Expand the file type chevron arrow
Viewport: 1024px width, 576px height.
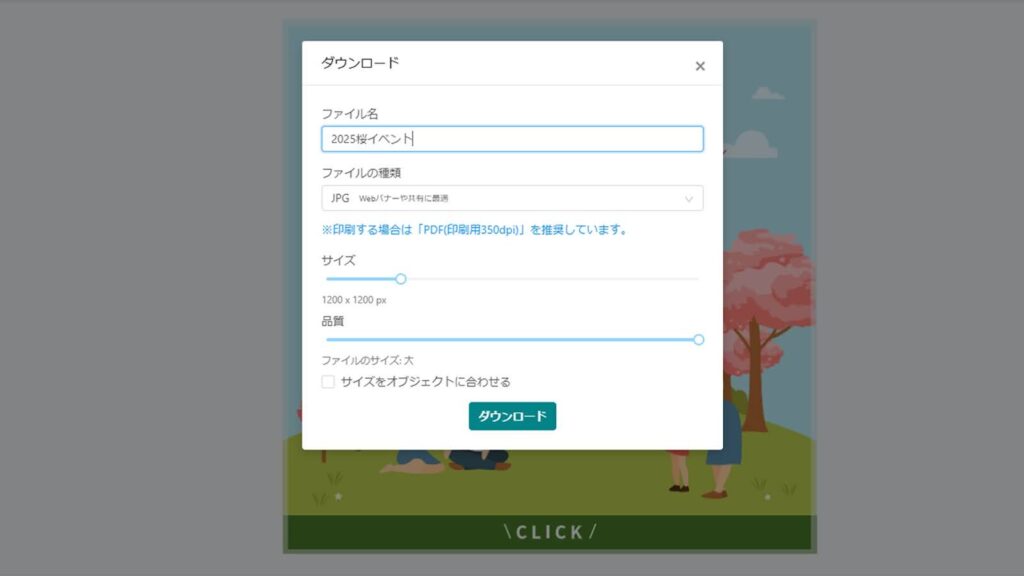(x=689, y=199)
